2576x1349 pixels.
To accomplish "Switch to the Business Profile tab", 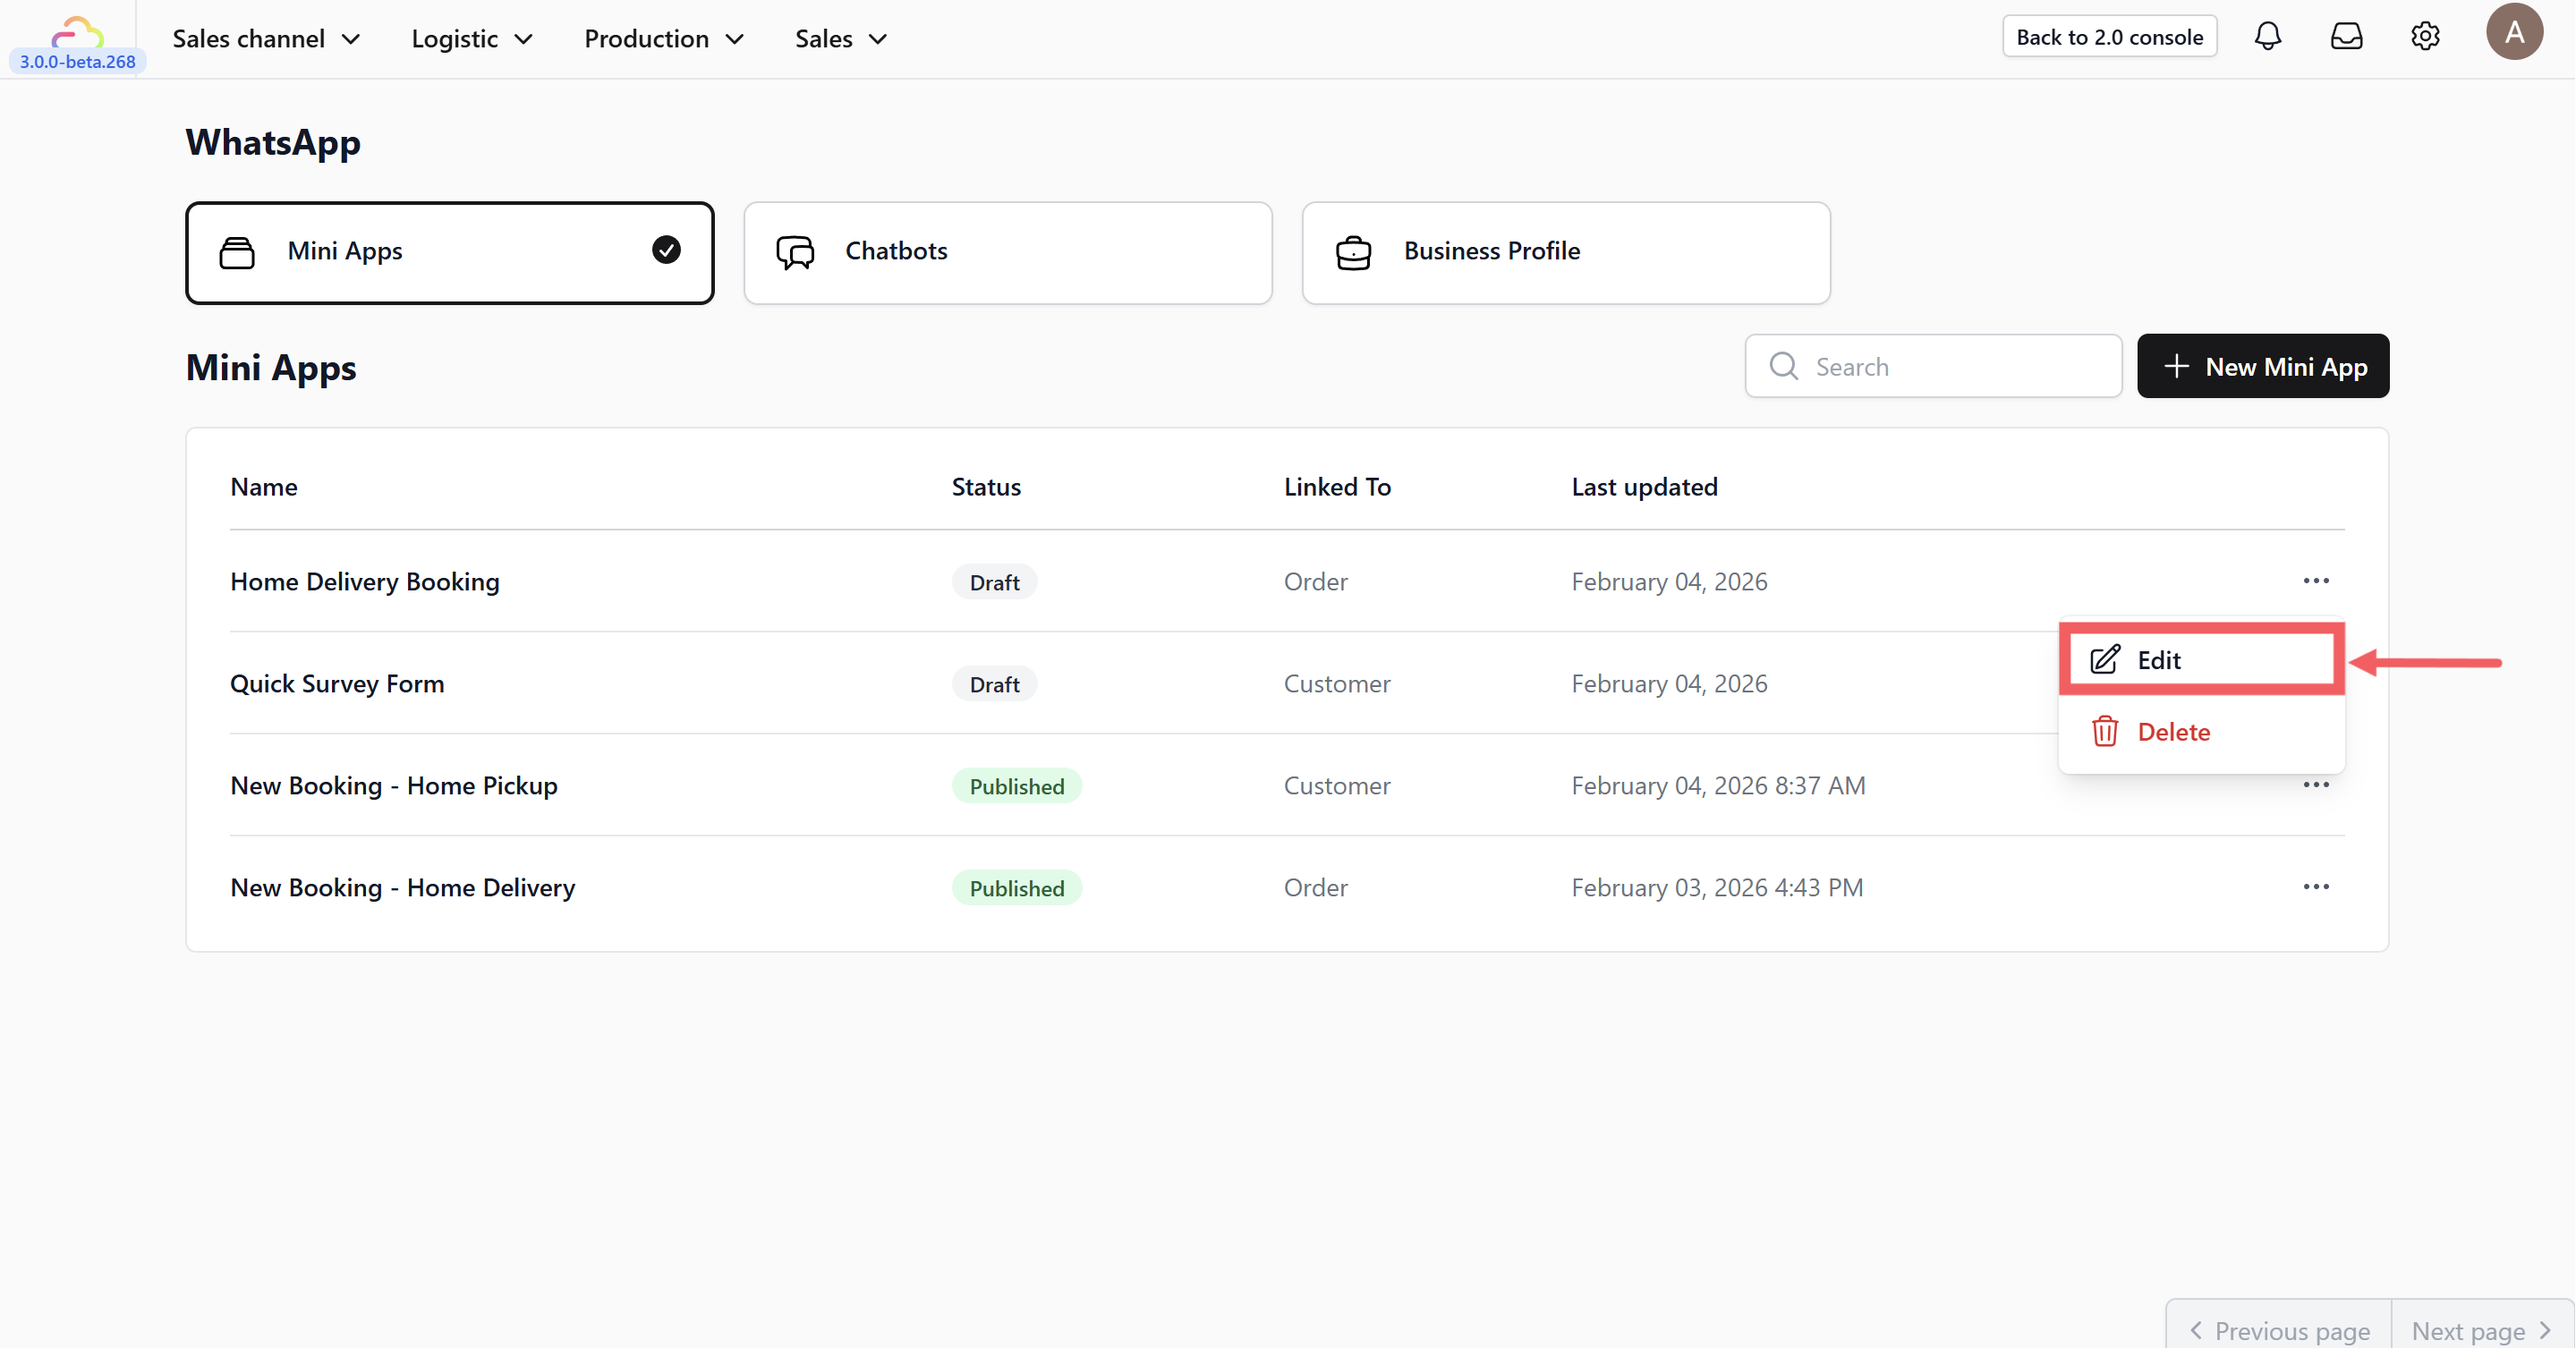I will pyautogui.click(x=1565, y=253).
